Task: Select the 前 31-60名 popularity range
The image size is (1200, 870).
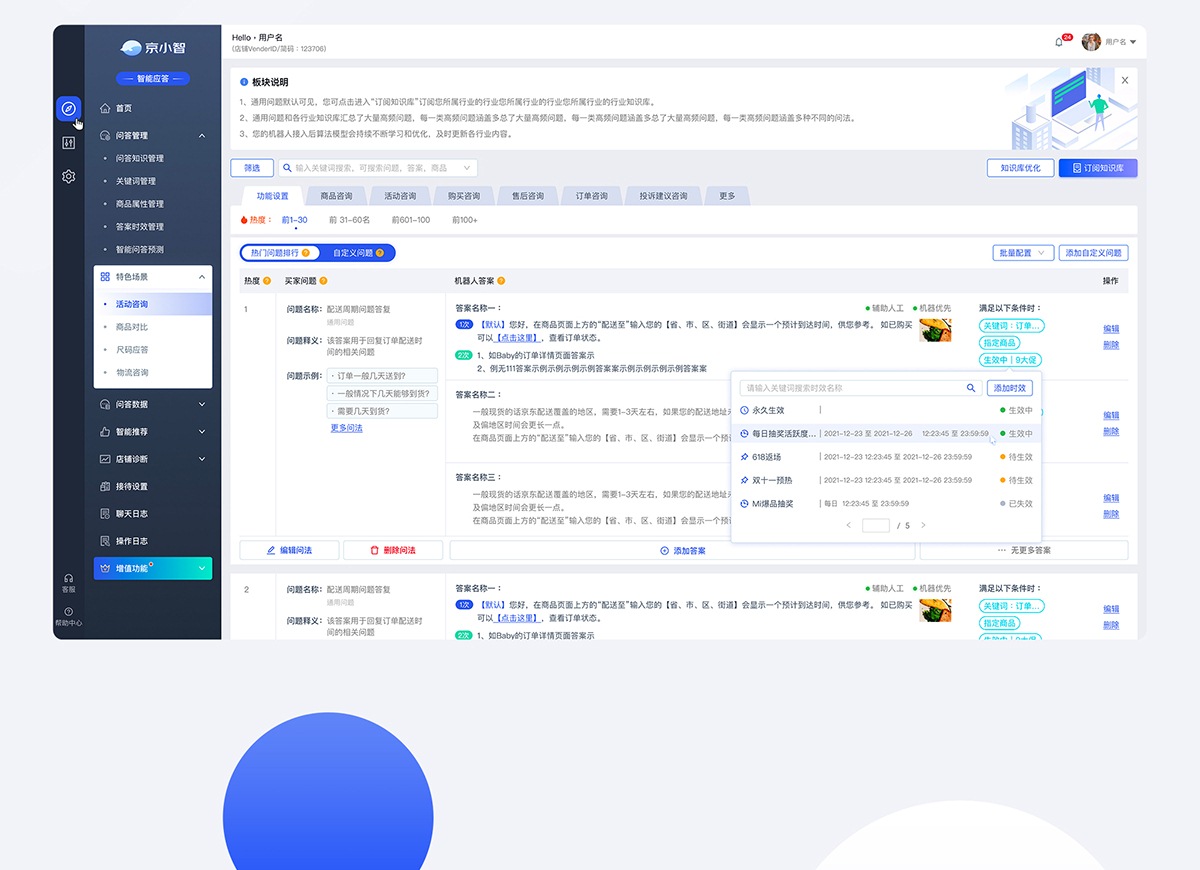Action: [349, 220]
